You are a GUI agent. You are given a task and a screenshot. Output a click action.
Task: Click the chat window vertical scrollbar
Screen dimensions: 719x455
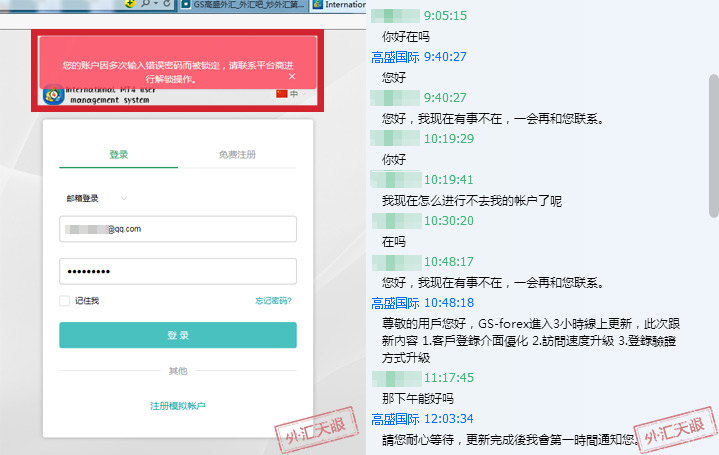(713, 146)
